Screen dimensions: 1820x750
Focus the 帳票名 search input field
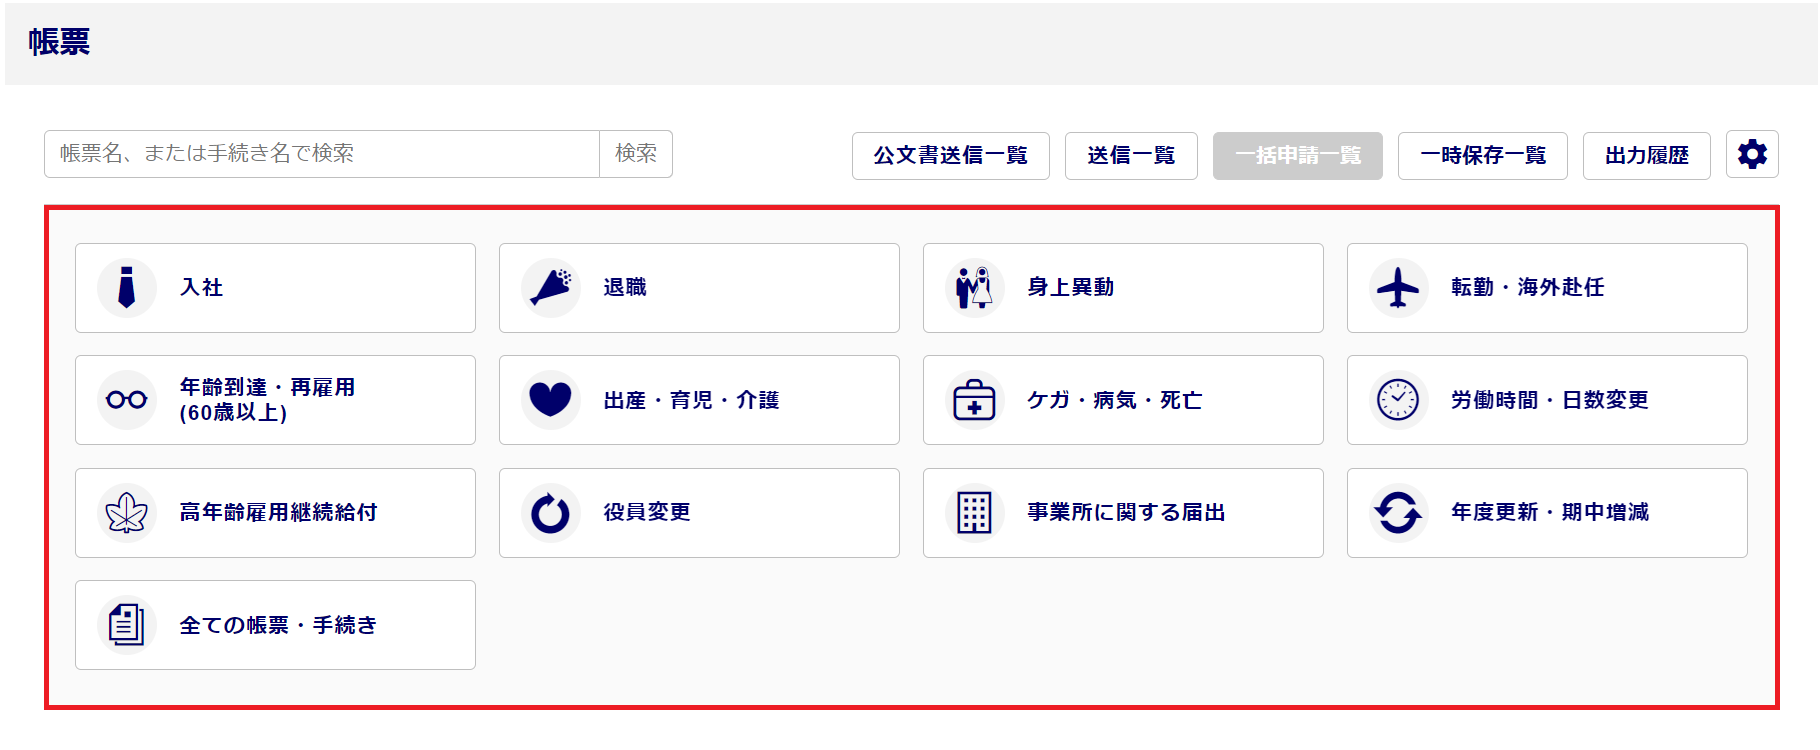click(x=322, y=154)
